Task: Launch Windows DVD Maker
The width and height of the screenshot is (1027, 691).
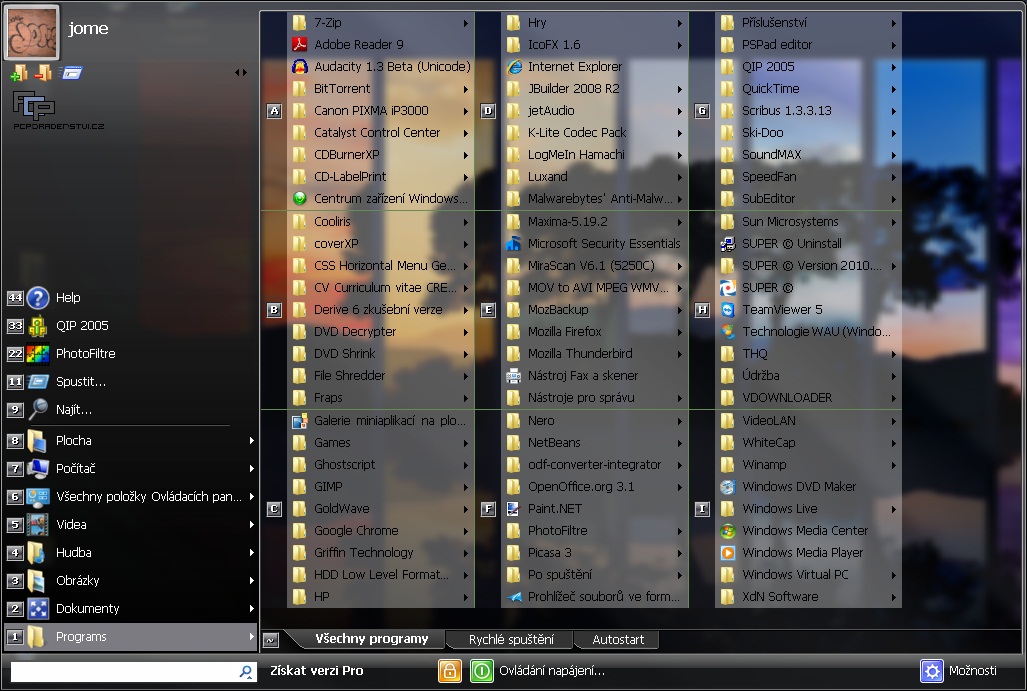Action: coord(808,487)
